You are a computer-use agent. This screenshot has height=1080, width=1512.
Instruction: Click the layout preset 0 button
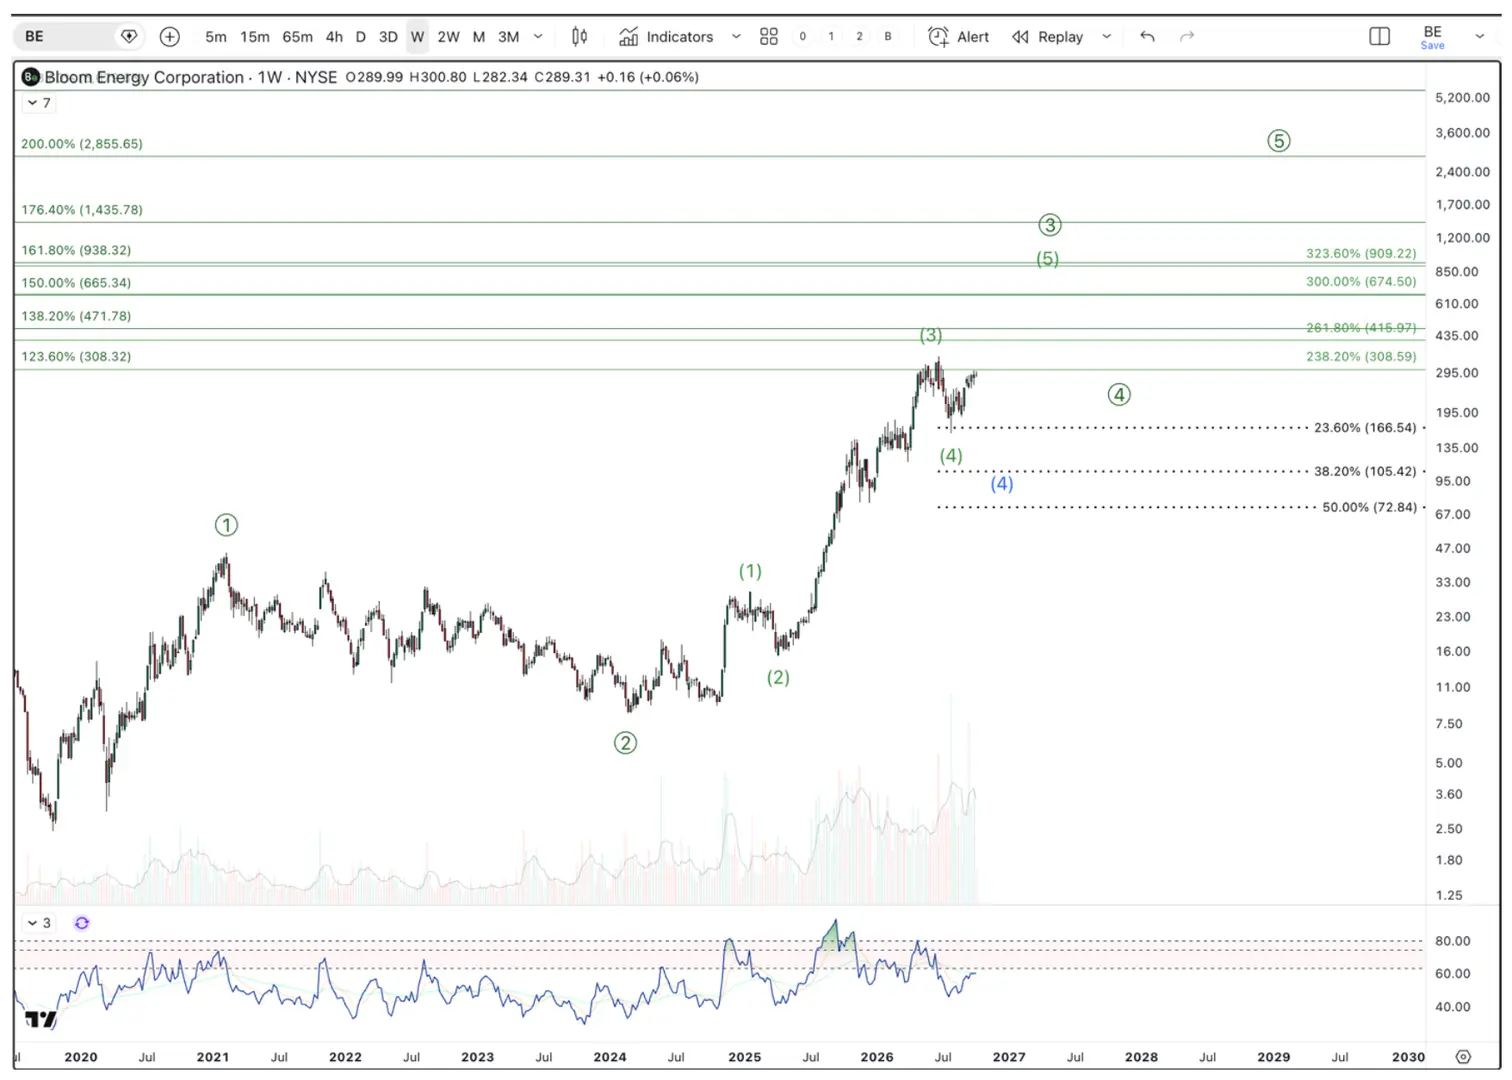click(802, 37)
